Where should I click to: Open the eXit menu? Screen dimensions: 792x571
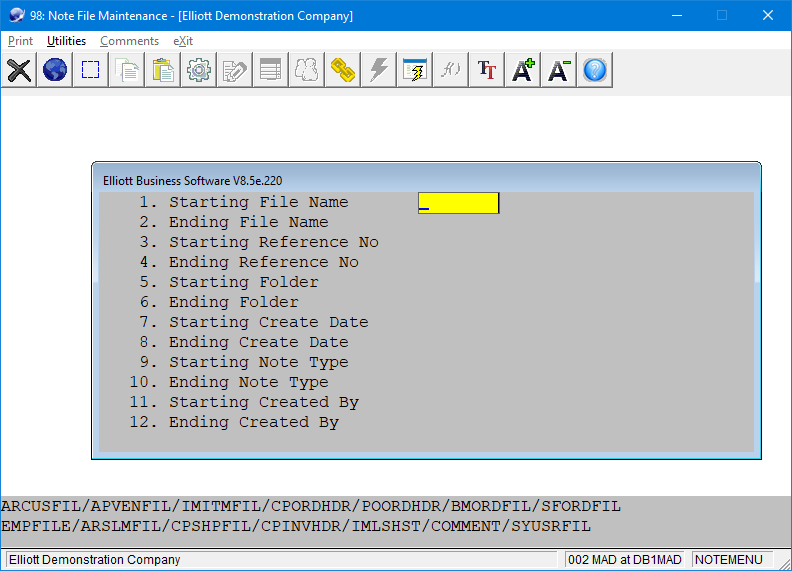click(x=183, y=41)
